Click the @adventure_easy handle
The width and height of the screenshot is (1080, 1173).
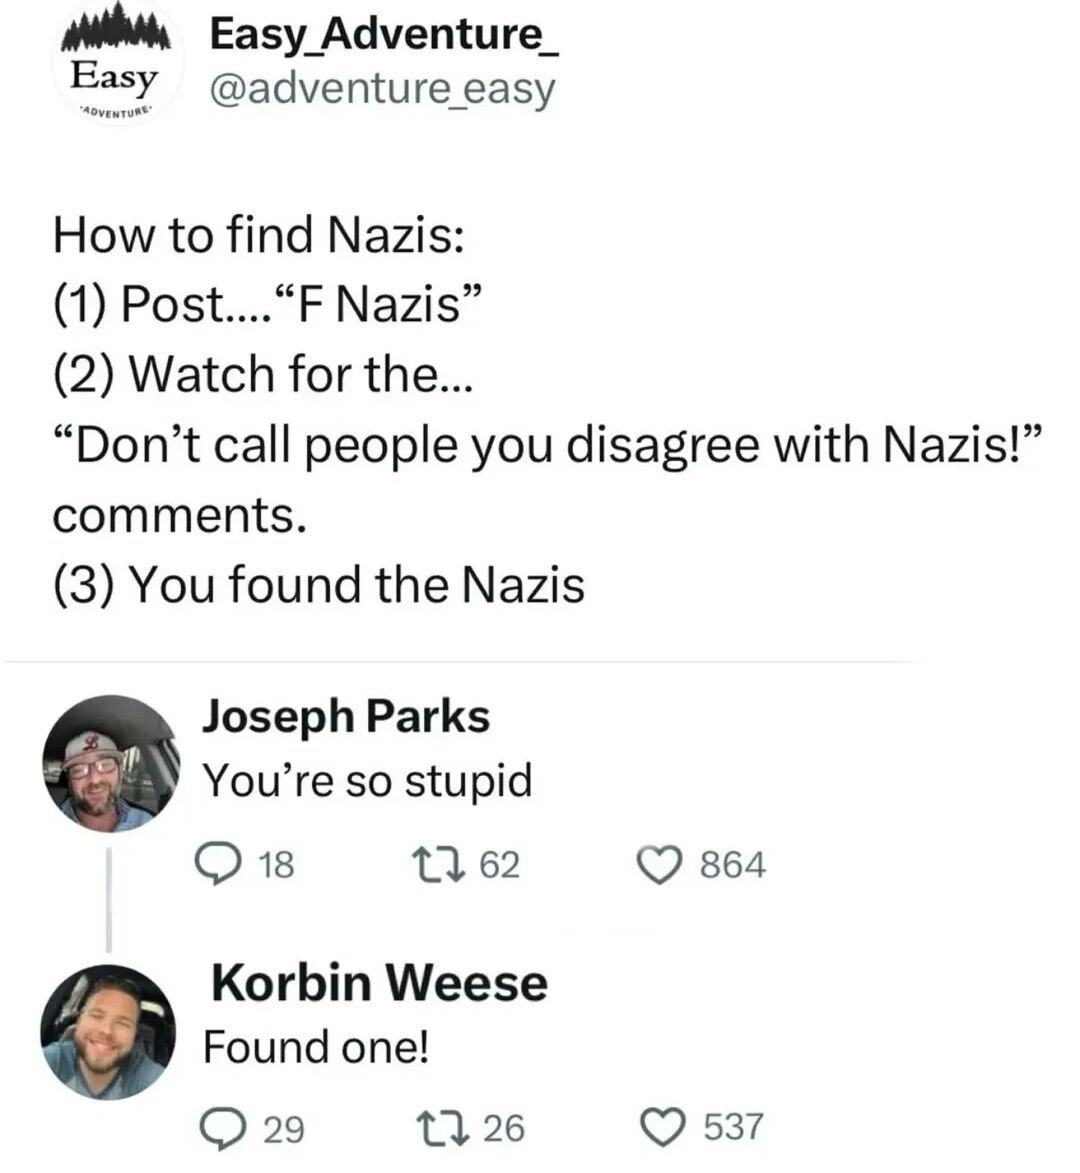click(381, 90)
